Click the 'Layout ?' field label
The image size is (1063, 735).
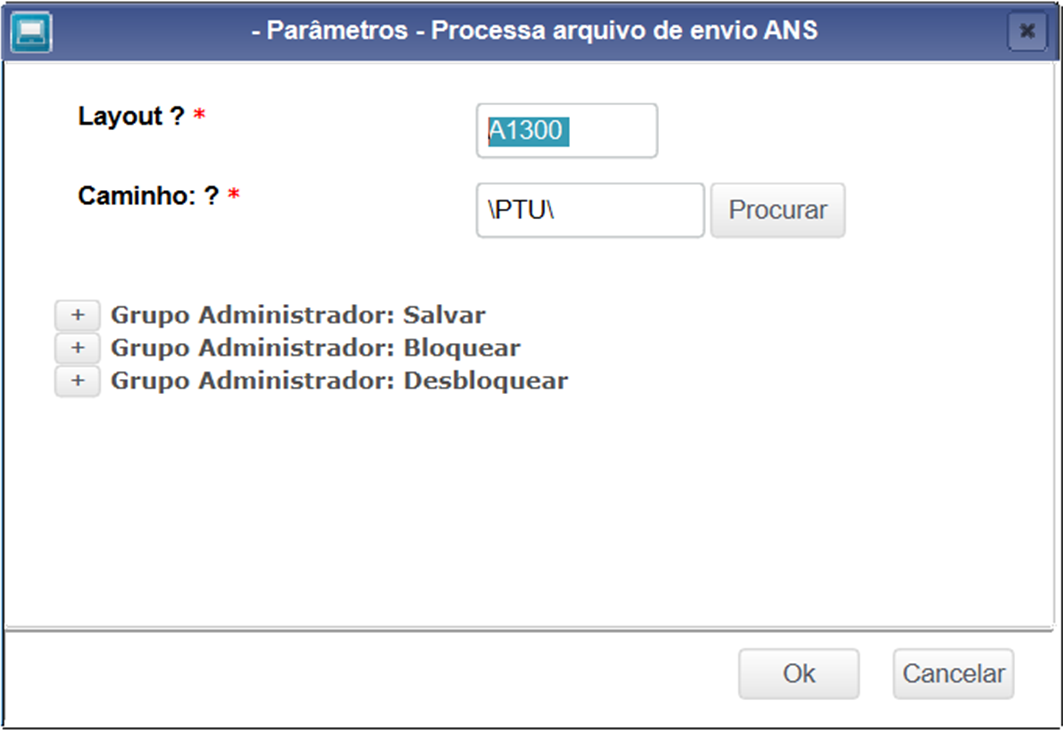pyautogui.click(x=131, y=116)
